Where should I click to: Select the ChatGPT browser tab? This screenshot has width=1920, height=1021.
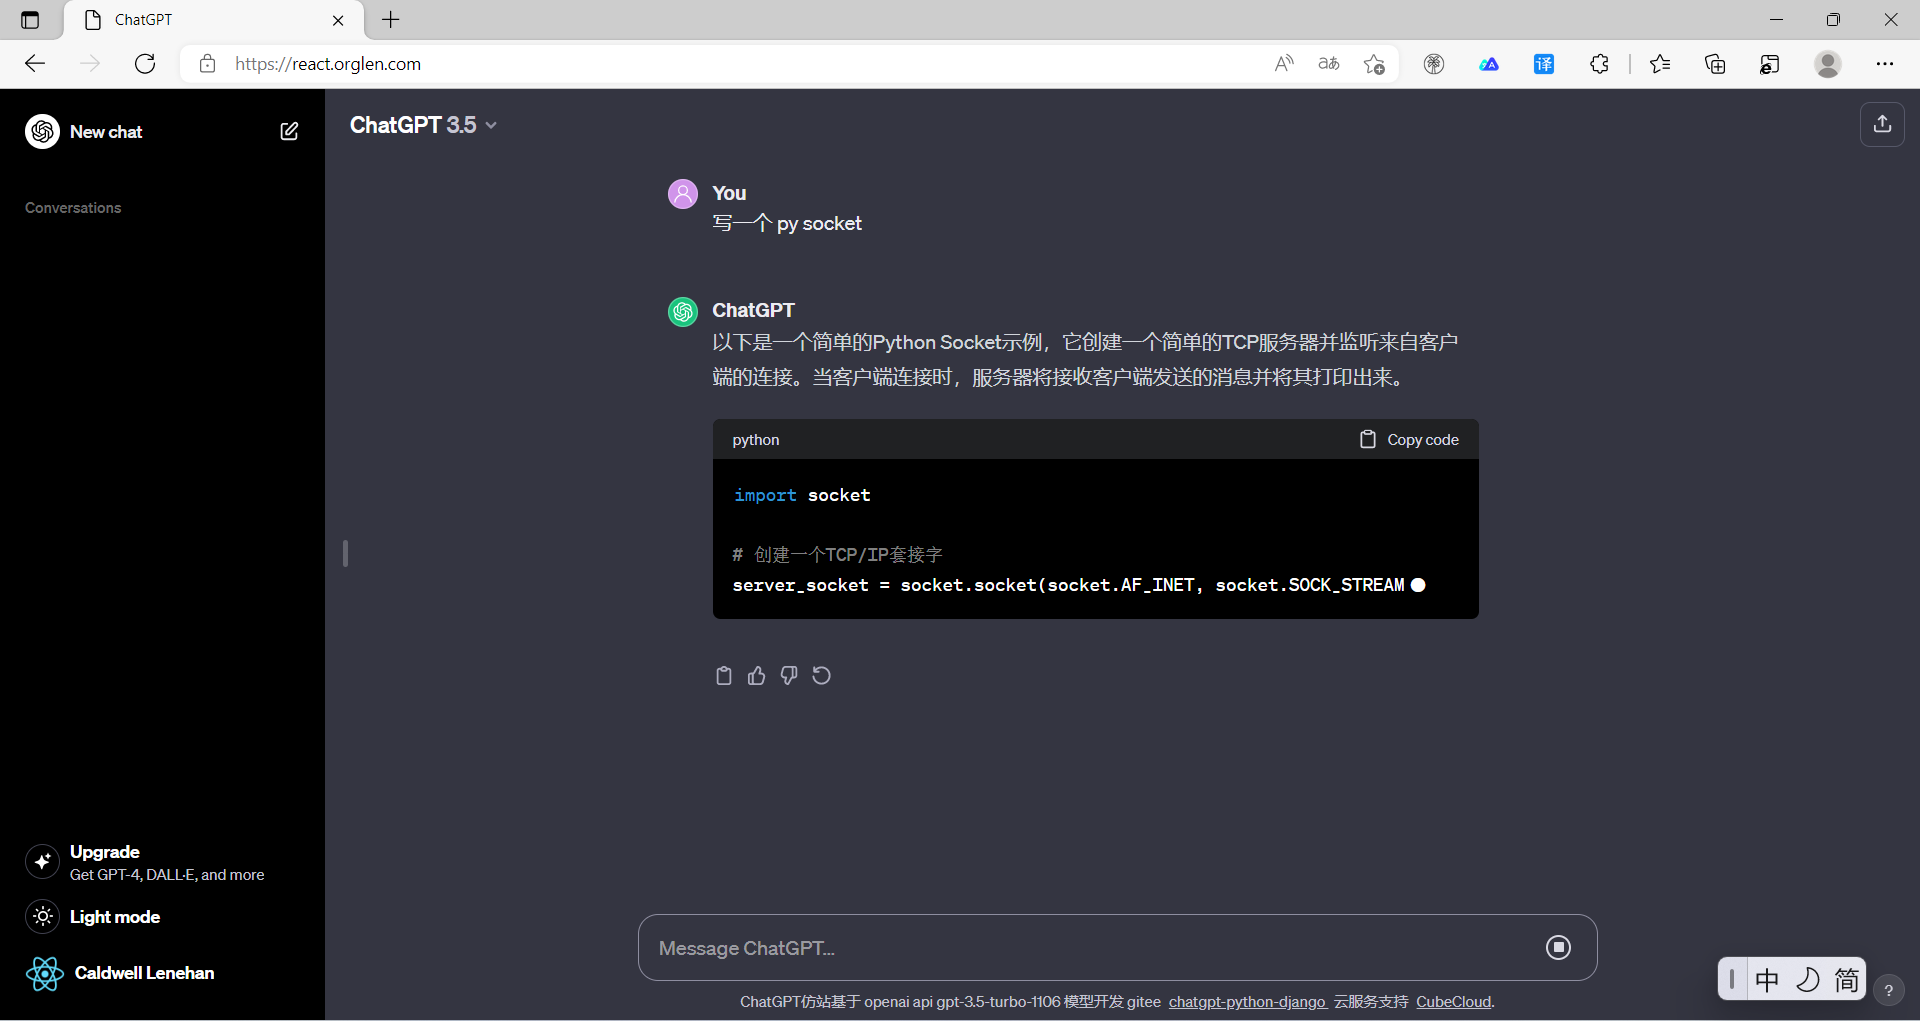click(x=213, y=20)
